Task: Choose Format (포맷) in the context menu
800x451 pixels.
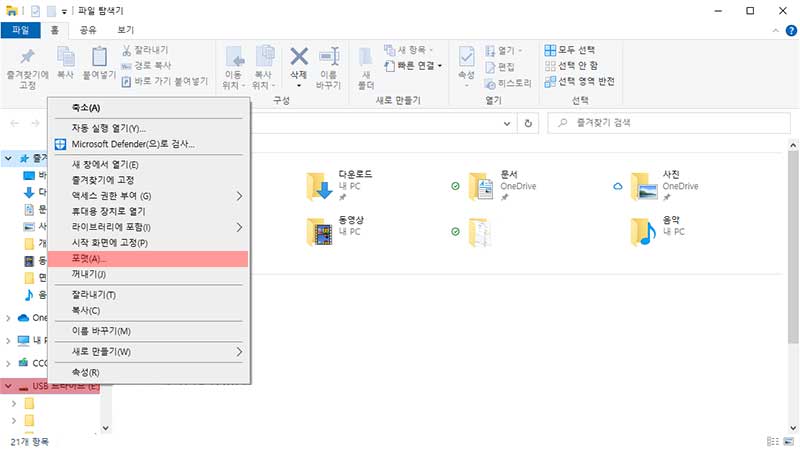Action: (148, 259)
